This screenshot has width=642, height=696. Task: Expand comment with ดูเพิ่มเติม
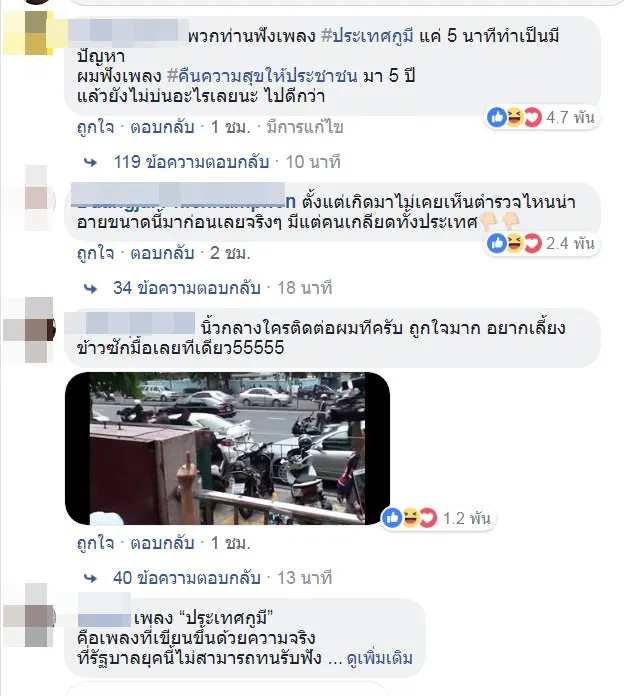tap(380, 658)
